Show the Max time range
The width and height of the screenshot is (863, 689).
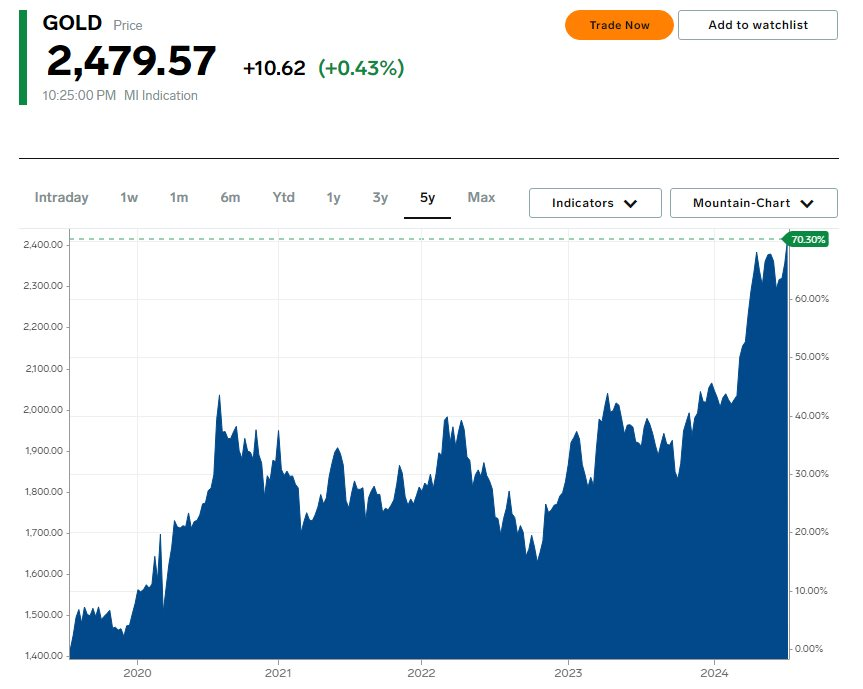(x=481, y=198)
